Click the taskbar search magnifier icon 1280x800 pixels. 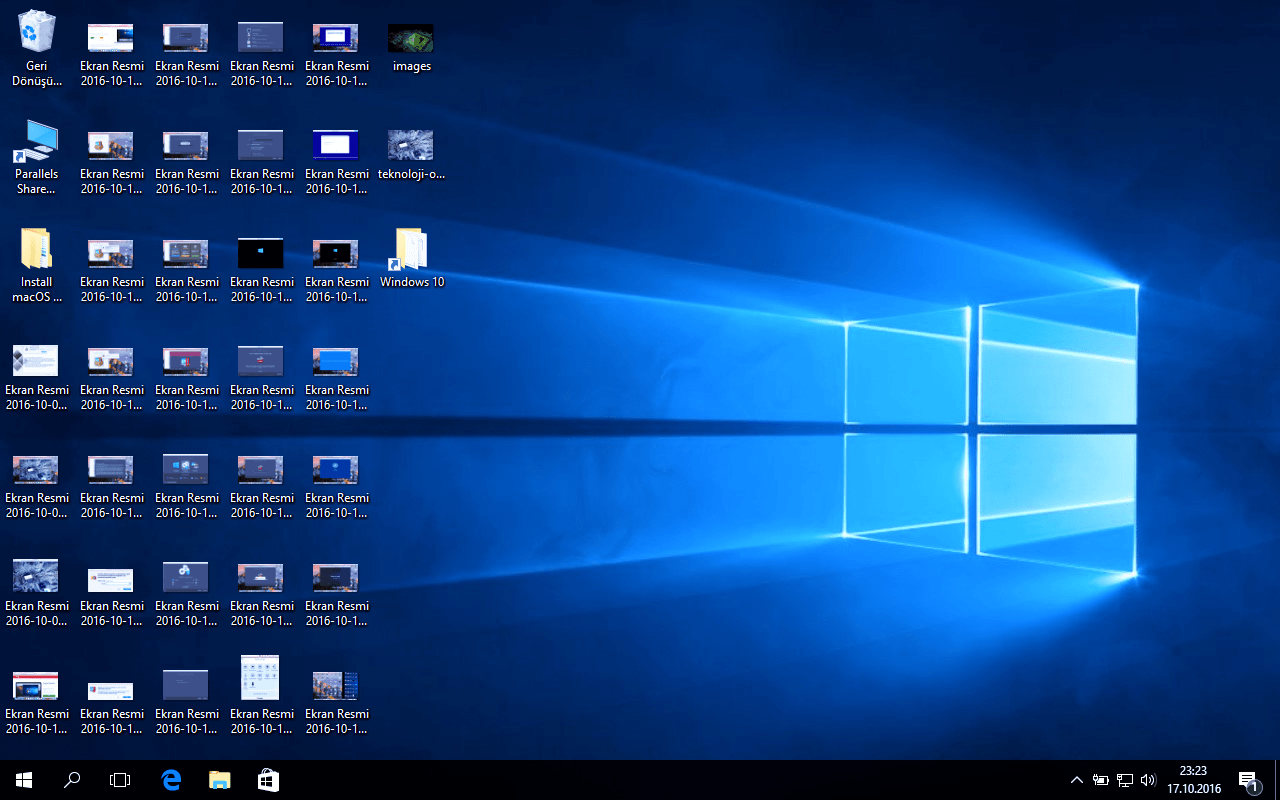click(72, 780)
